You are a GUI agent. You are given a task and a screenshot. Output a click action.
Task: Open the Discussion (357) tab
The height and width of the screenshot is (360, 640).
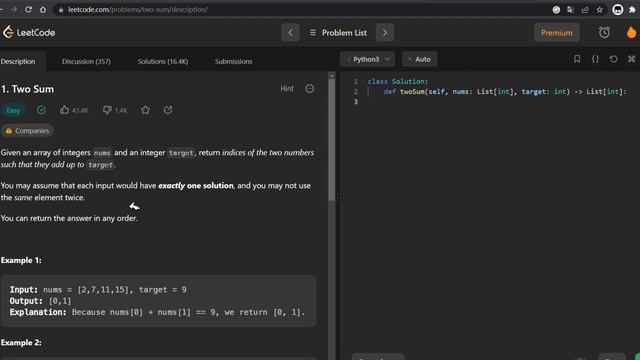coord(86,61)
